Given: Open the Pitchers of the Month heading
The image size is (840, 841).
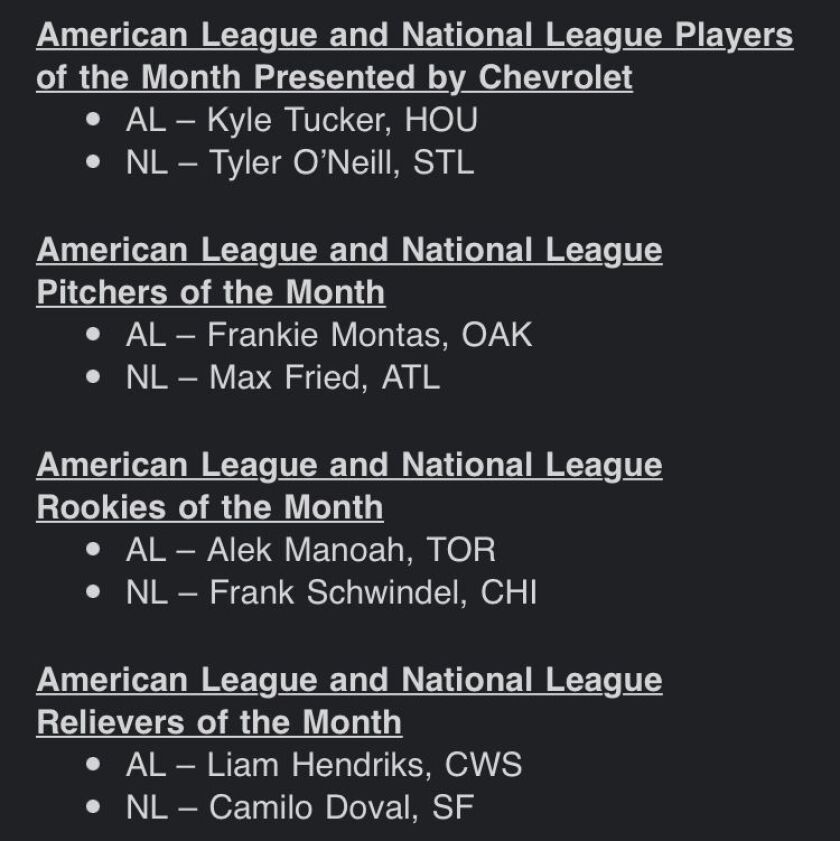Looking at the screenshot, I should [x=349, y=271].
